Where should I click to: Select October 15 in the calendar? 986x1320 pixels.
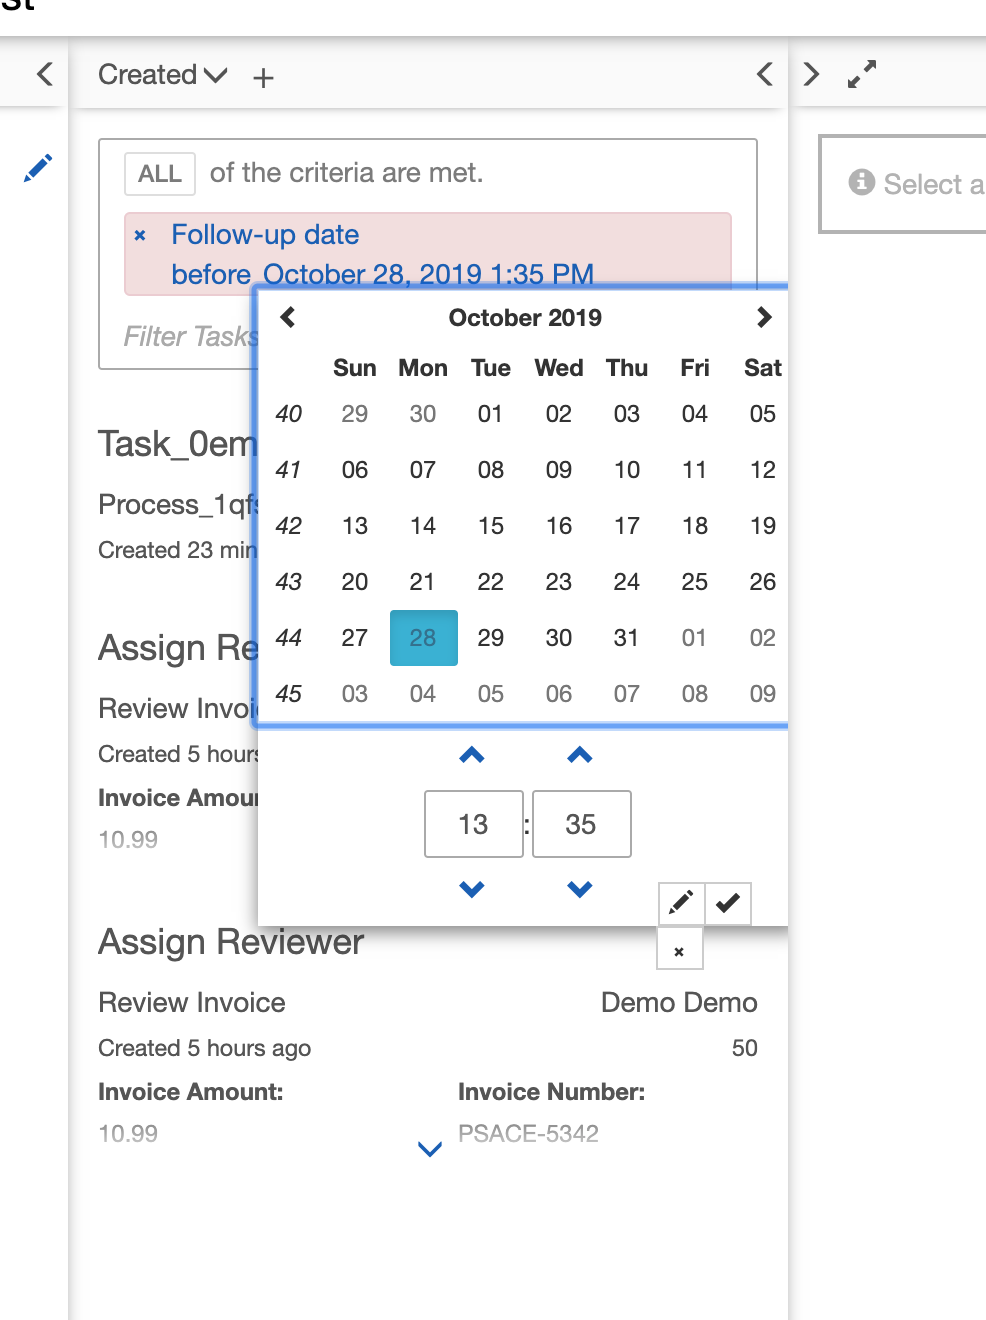[x=491, y=526]
